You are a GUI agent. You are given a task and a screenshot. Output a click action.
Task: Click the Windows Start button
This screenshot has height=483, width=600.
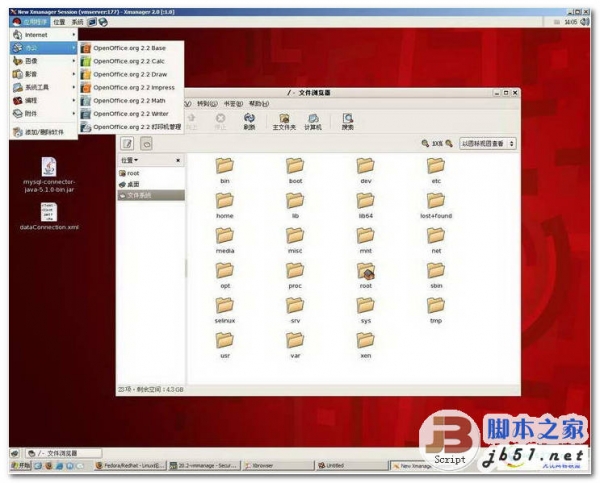tap(20, 466)
